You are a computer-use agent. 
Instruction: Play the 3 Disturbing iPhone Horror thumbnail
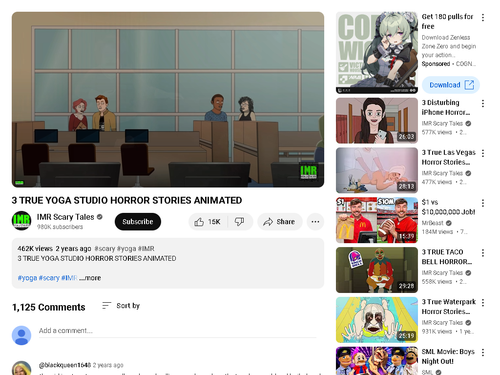(377, 121)
